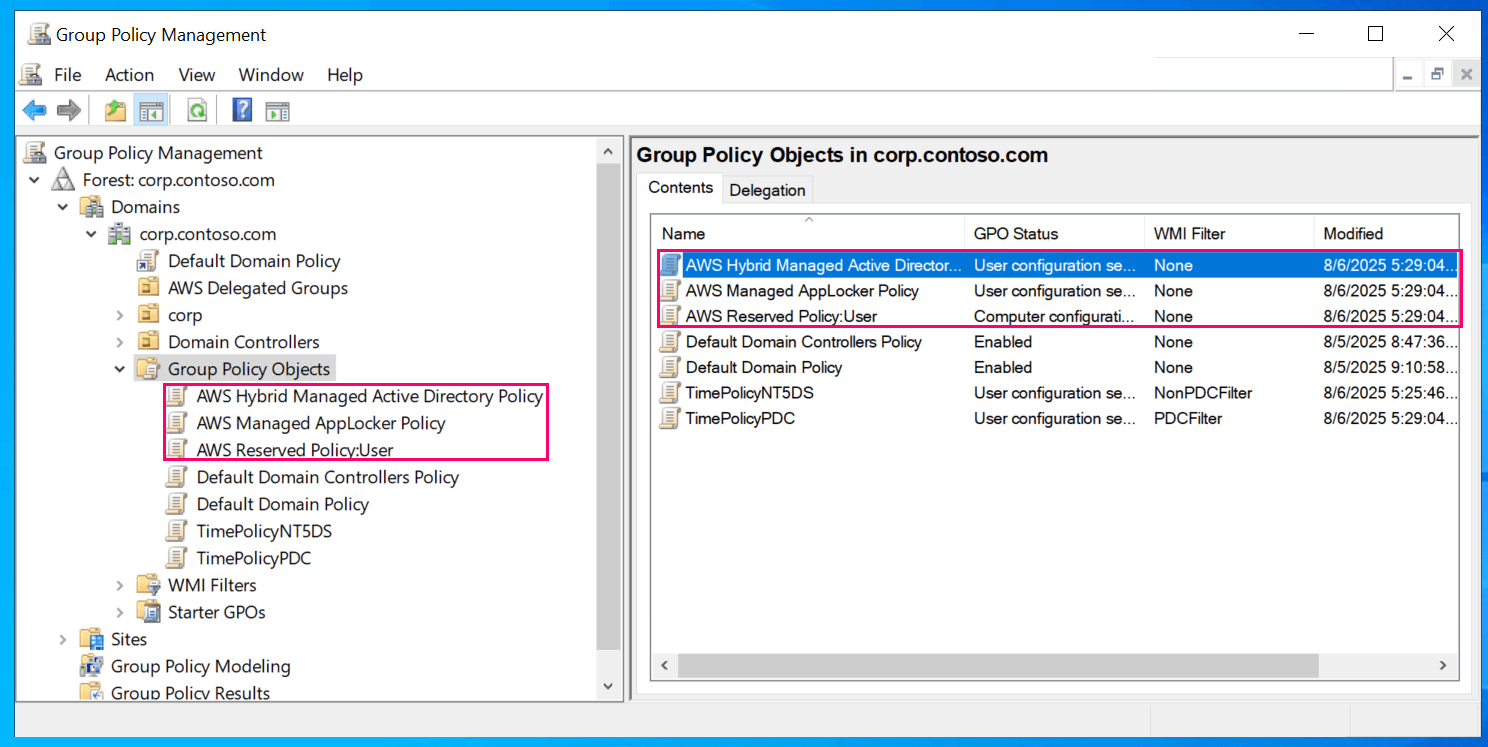Click the contents list scroll right arrow
This screenshot has height=747, width=1488.
[1443, 665]
